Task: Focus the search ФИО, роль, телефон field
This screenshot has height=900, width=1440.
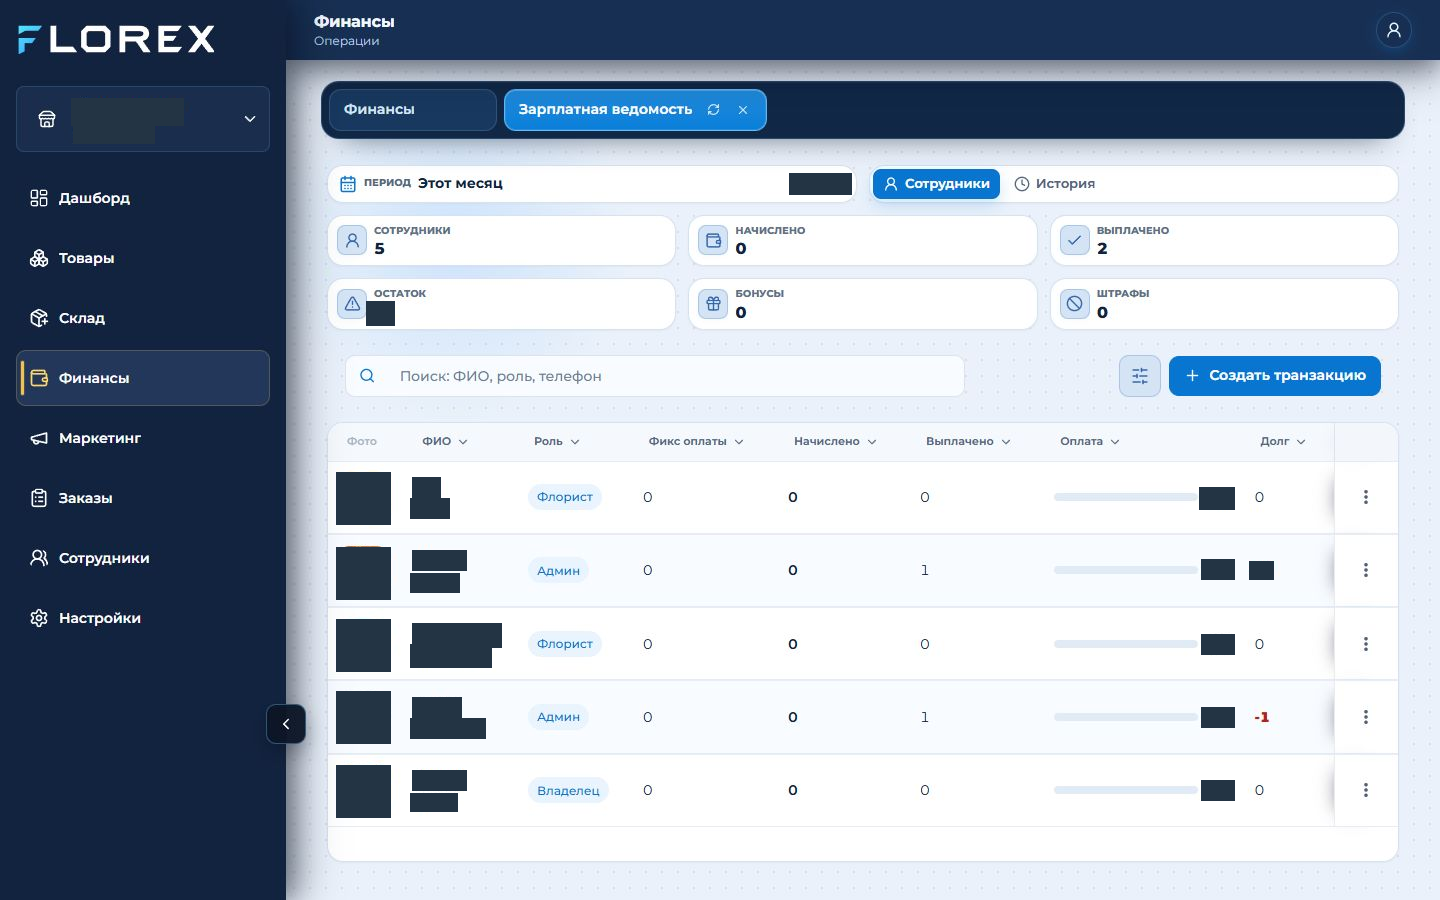Action: coord(655,376)
